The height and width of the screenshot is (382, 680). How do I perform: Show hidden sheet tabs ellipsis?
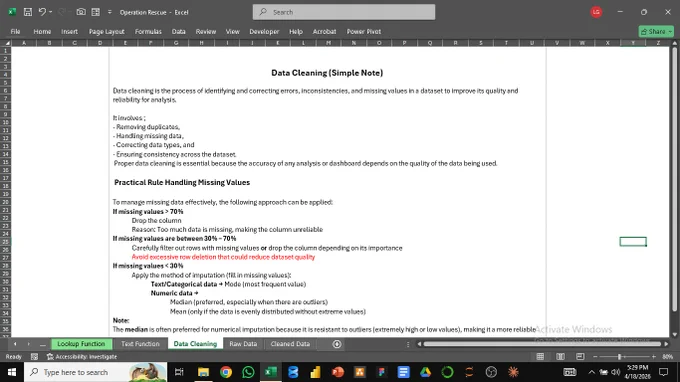click(42, 344)
